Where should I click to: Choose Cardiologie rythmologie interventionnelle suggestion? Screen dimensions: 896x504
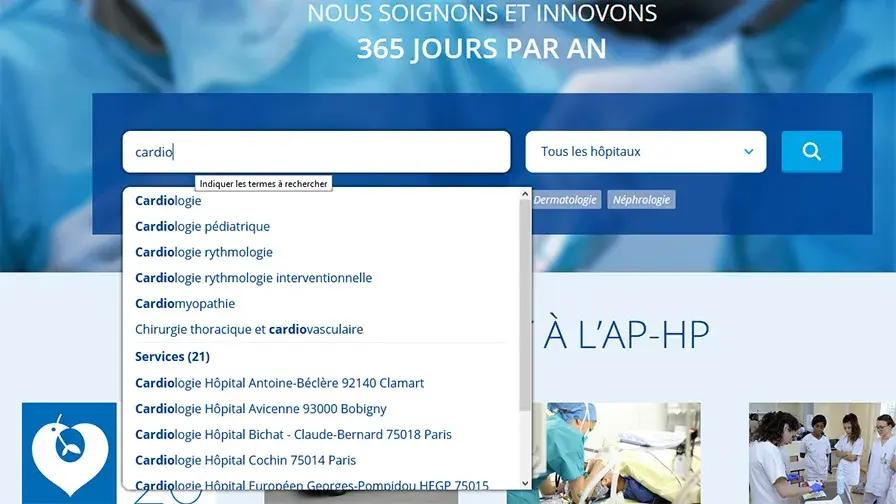254,278
